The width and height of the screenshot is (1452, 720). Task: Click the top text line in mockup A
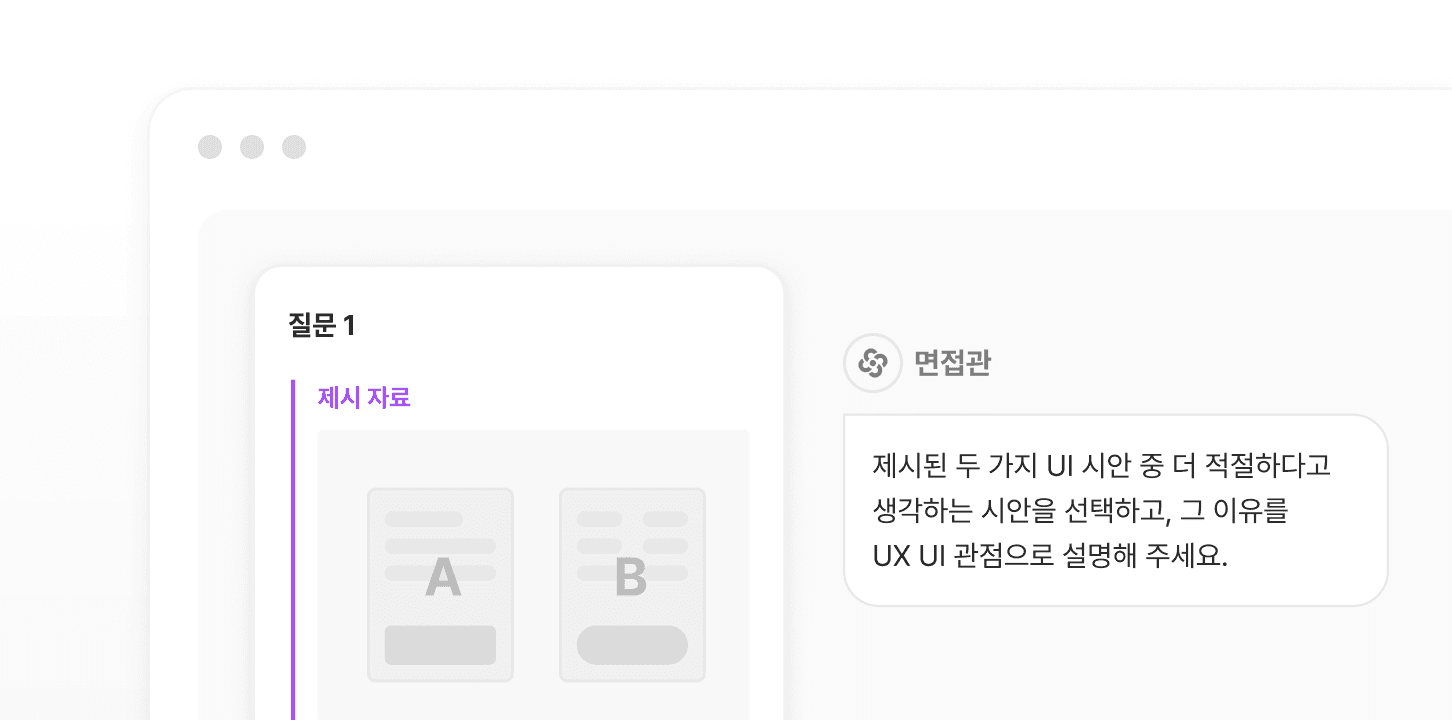[x=424, y=519]
